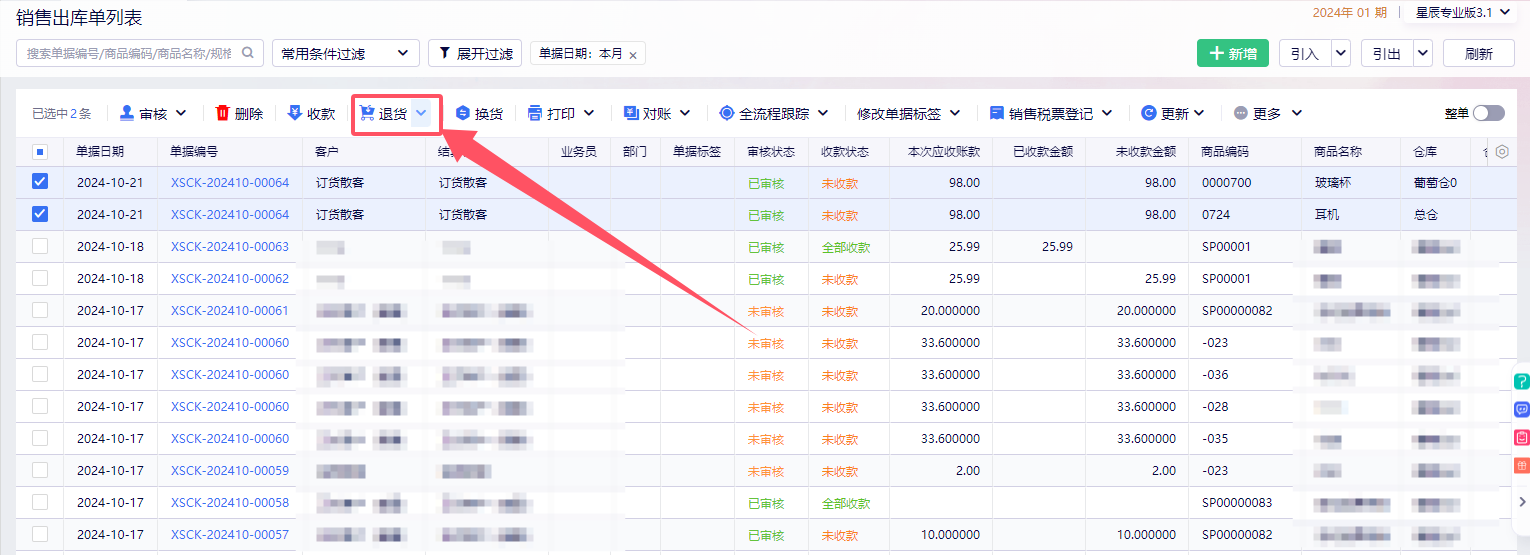Click the 单据日期 column header

click(100, 152)
